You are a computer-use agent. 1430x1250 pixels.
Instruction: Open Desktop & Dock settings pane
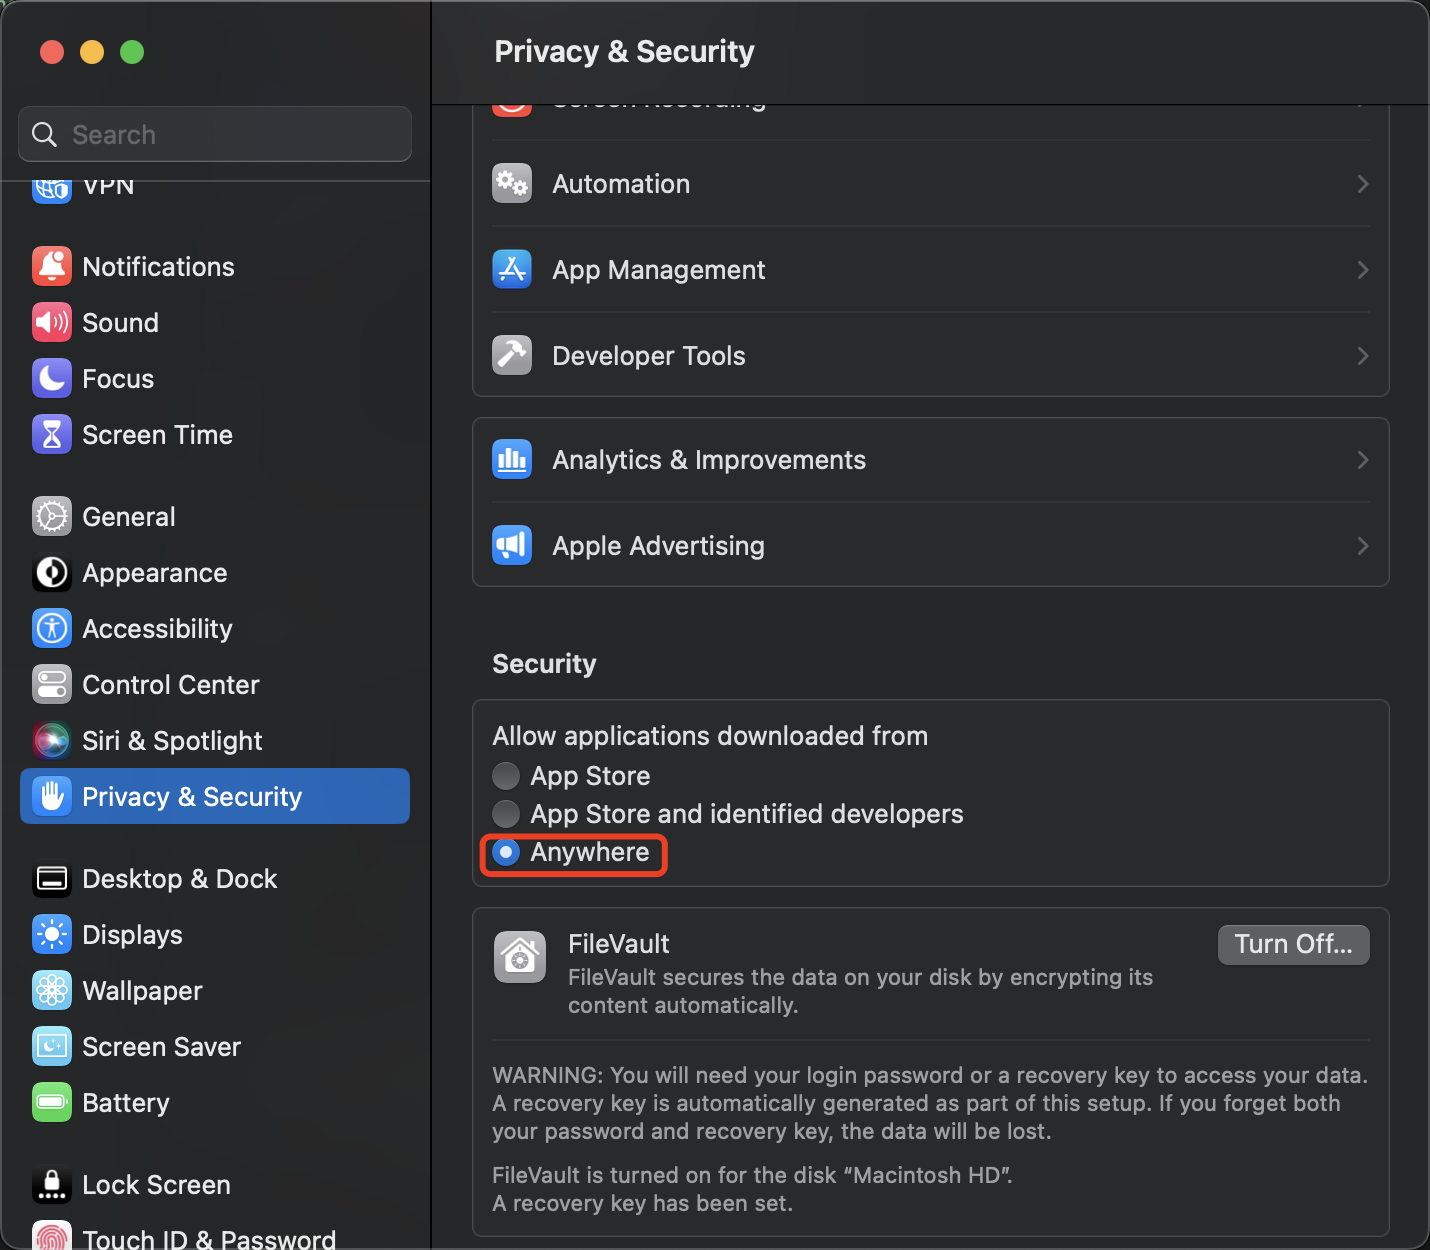[179, 879]
